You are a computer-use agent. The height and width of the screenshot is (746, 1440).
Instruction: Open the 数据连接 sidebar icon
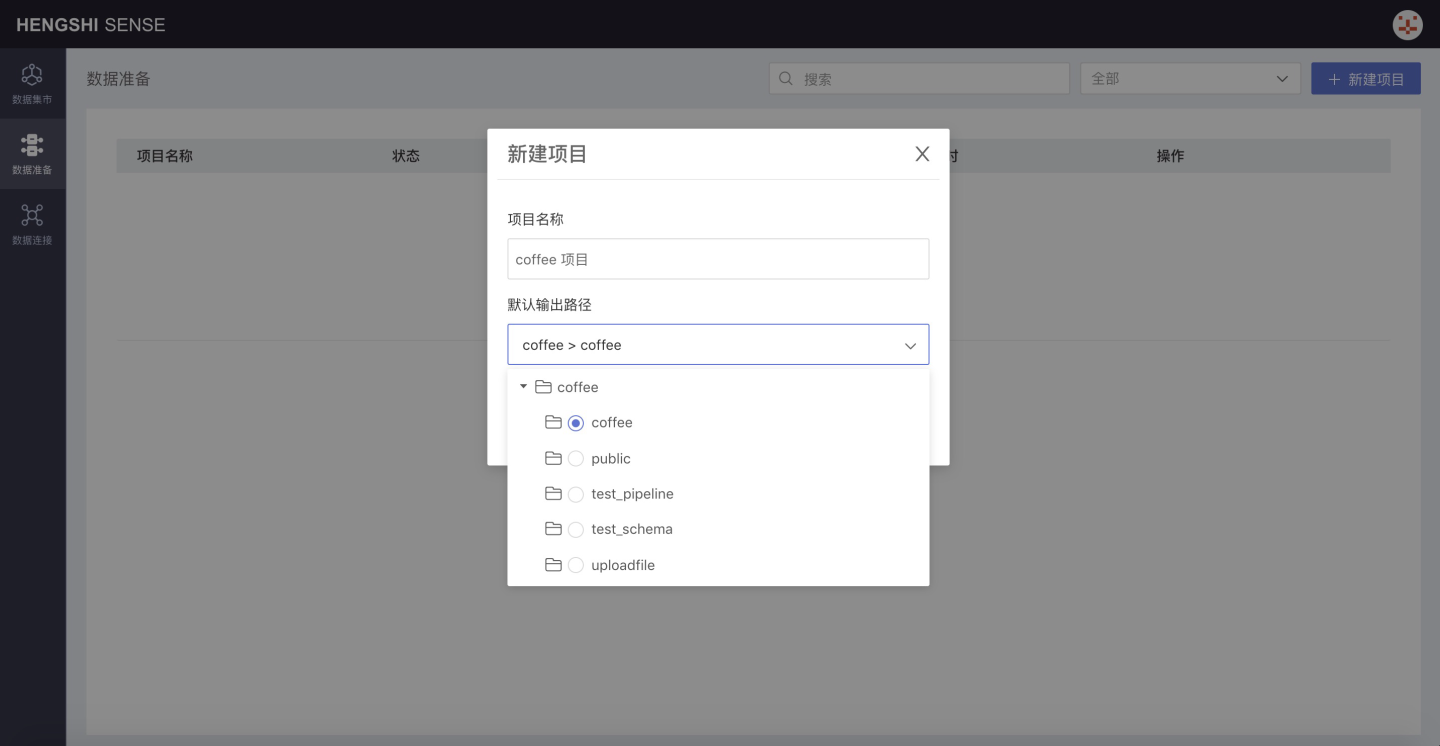coord(32,224)
